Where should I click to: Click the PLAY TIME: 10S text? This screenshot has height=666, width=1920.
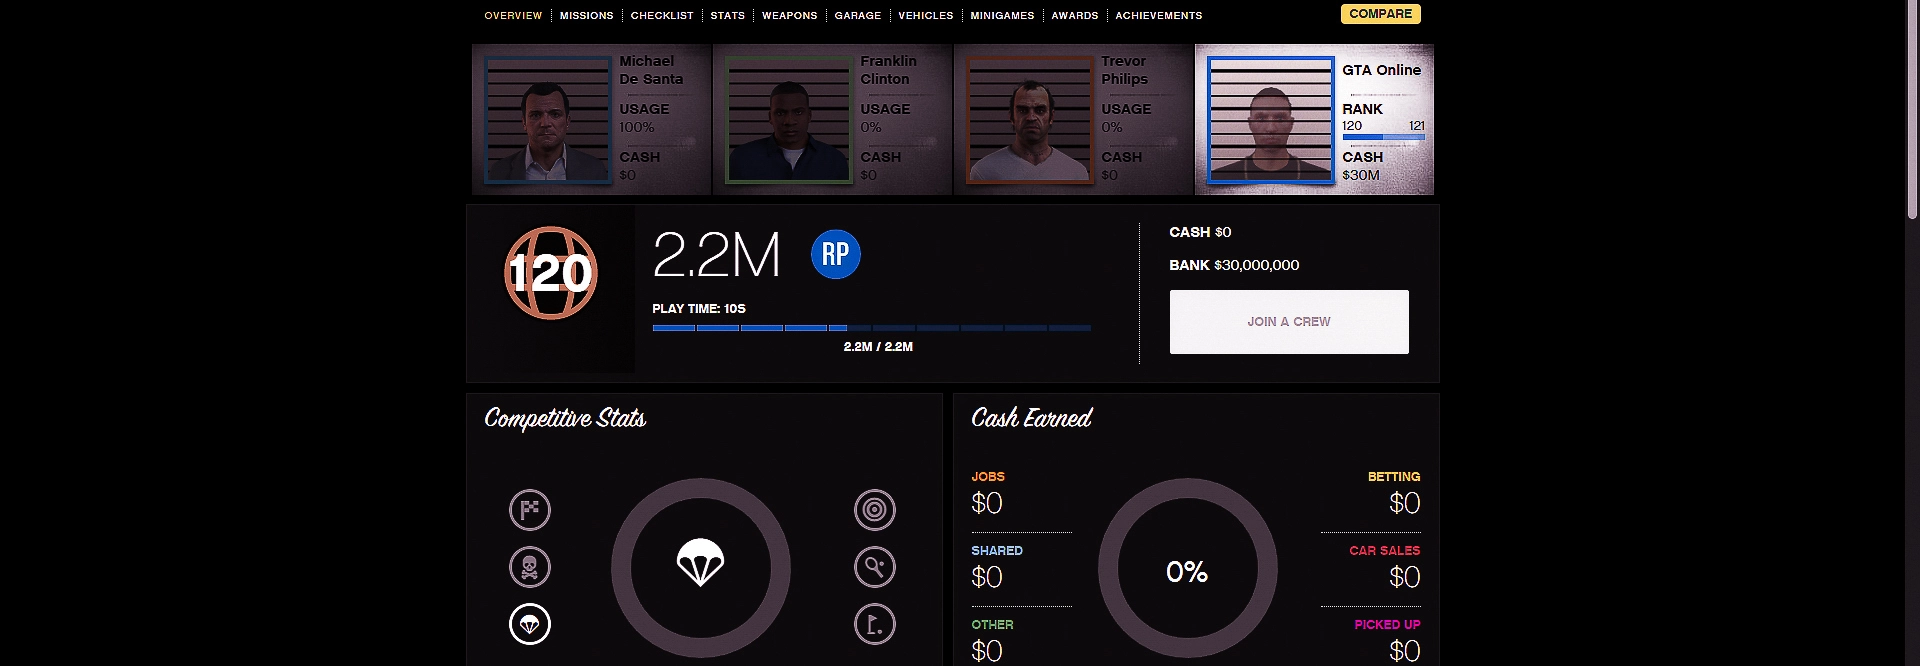tap(699, 309)
